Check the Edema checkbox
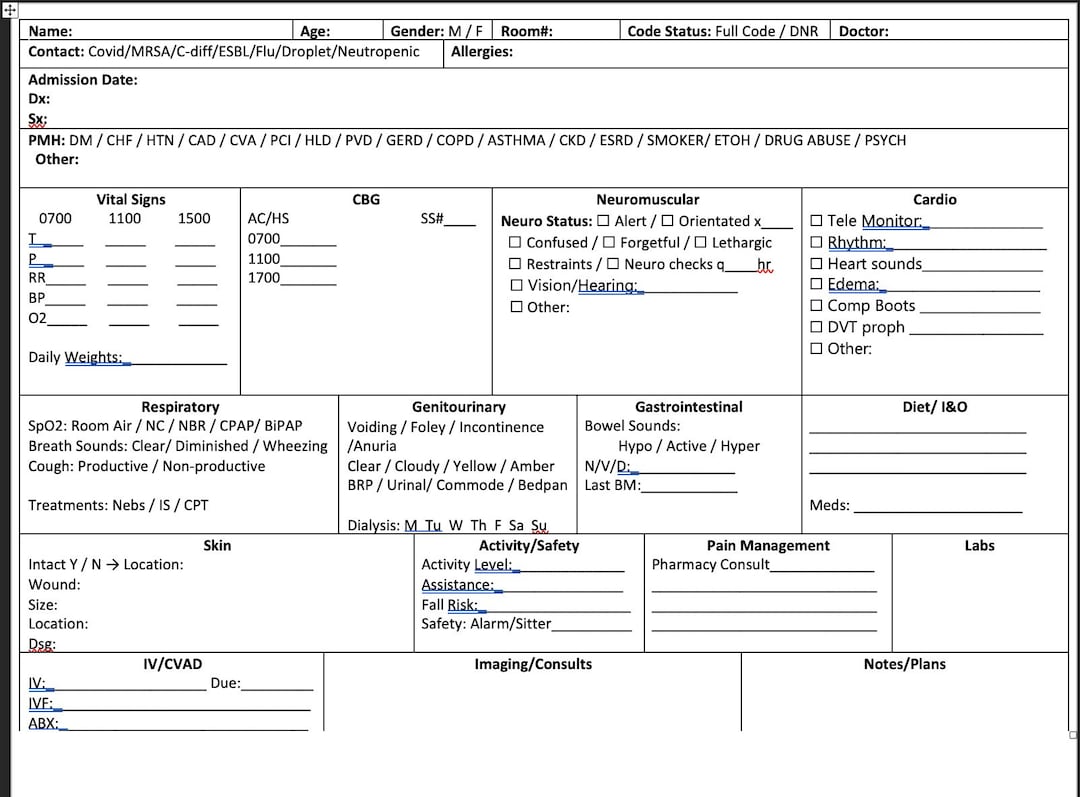 pyautogui.click(x=817, y=284)
